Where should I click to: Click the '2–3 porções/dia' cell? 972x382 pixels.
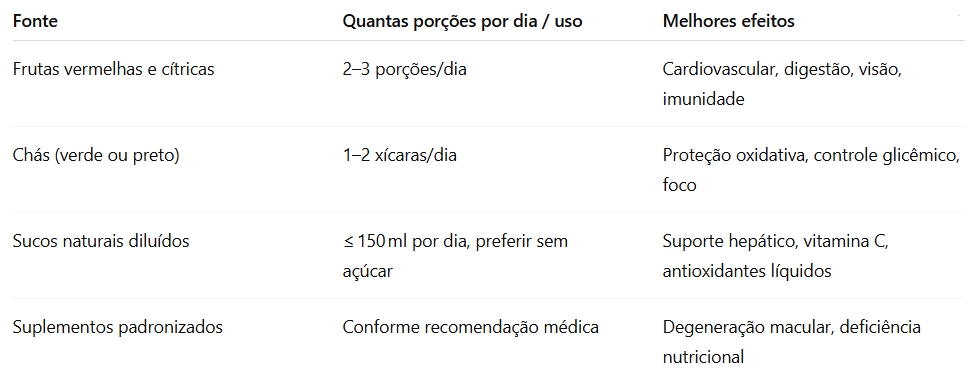point(405,69)
